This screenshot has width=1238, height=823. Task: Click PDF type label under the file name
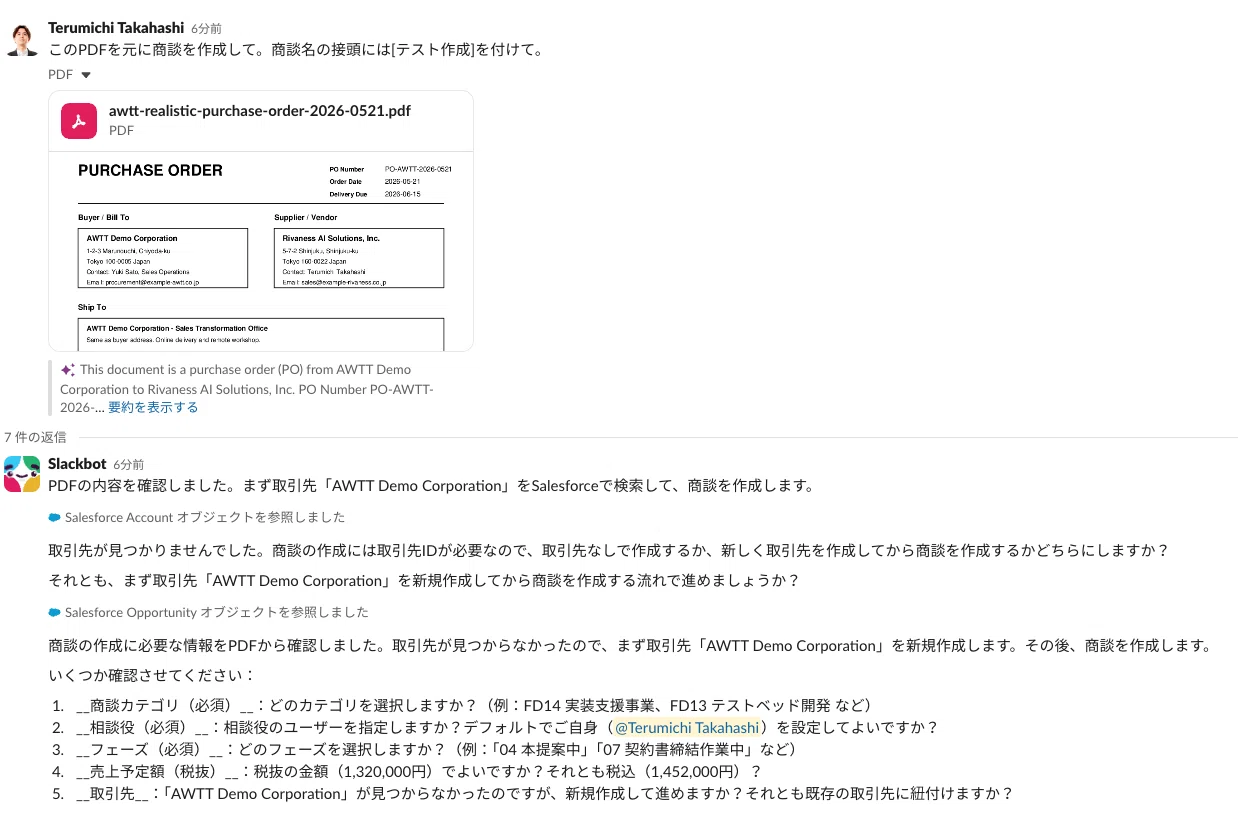pos(121,130)
